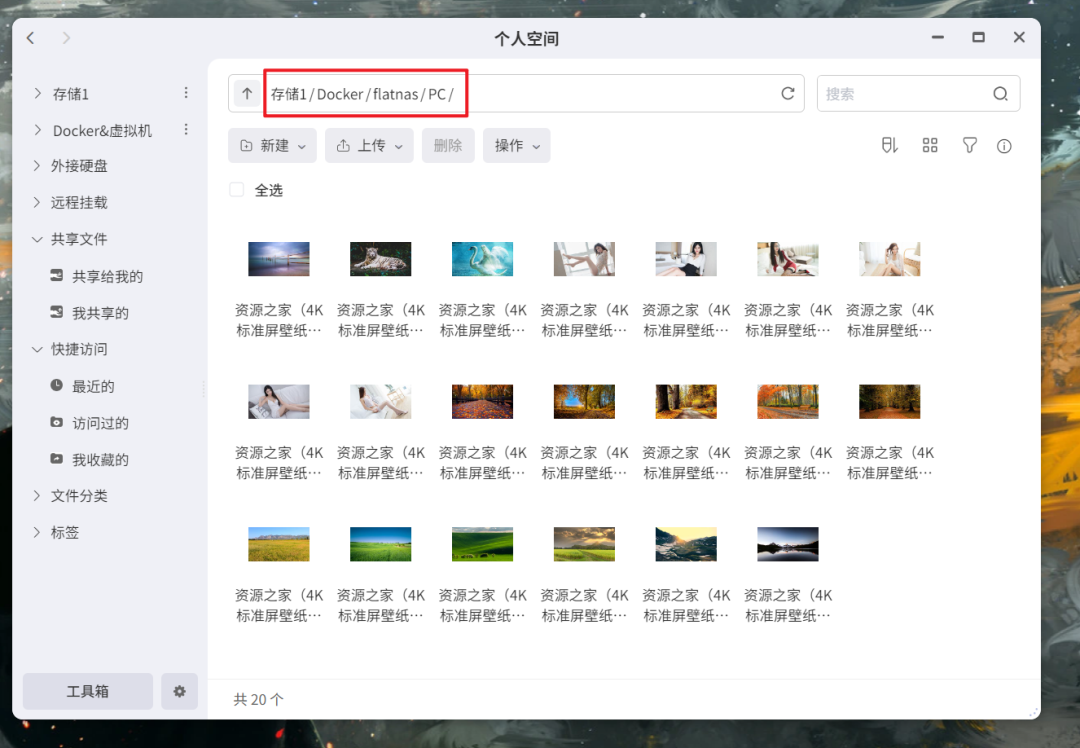The width and height of the screenshot is (1080, 748).
Task: Click the 共享给我的 share icon
Action: coord(56,276)
